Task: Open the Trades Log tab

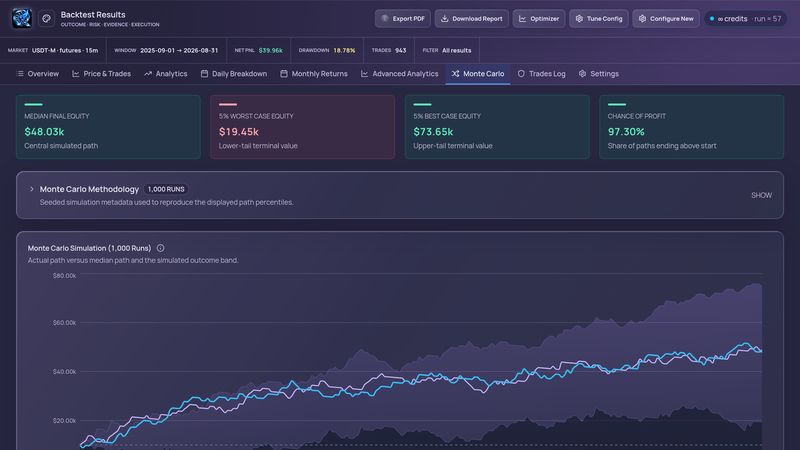Action: (x=541, y=74)
